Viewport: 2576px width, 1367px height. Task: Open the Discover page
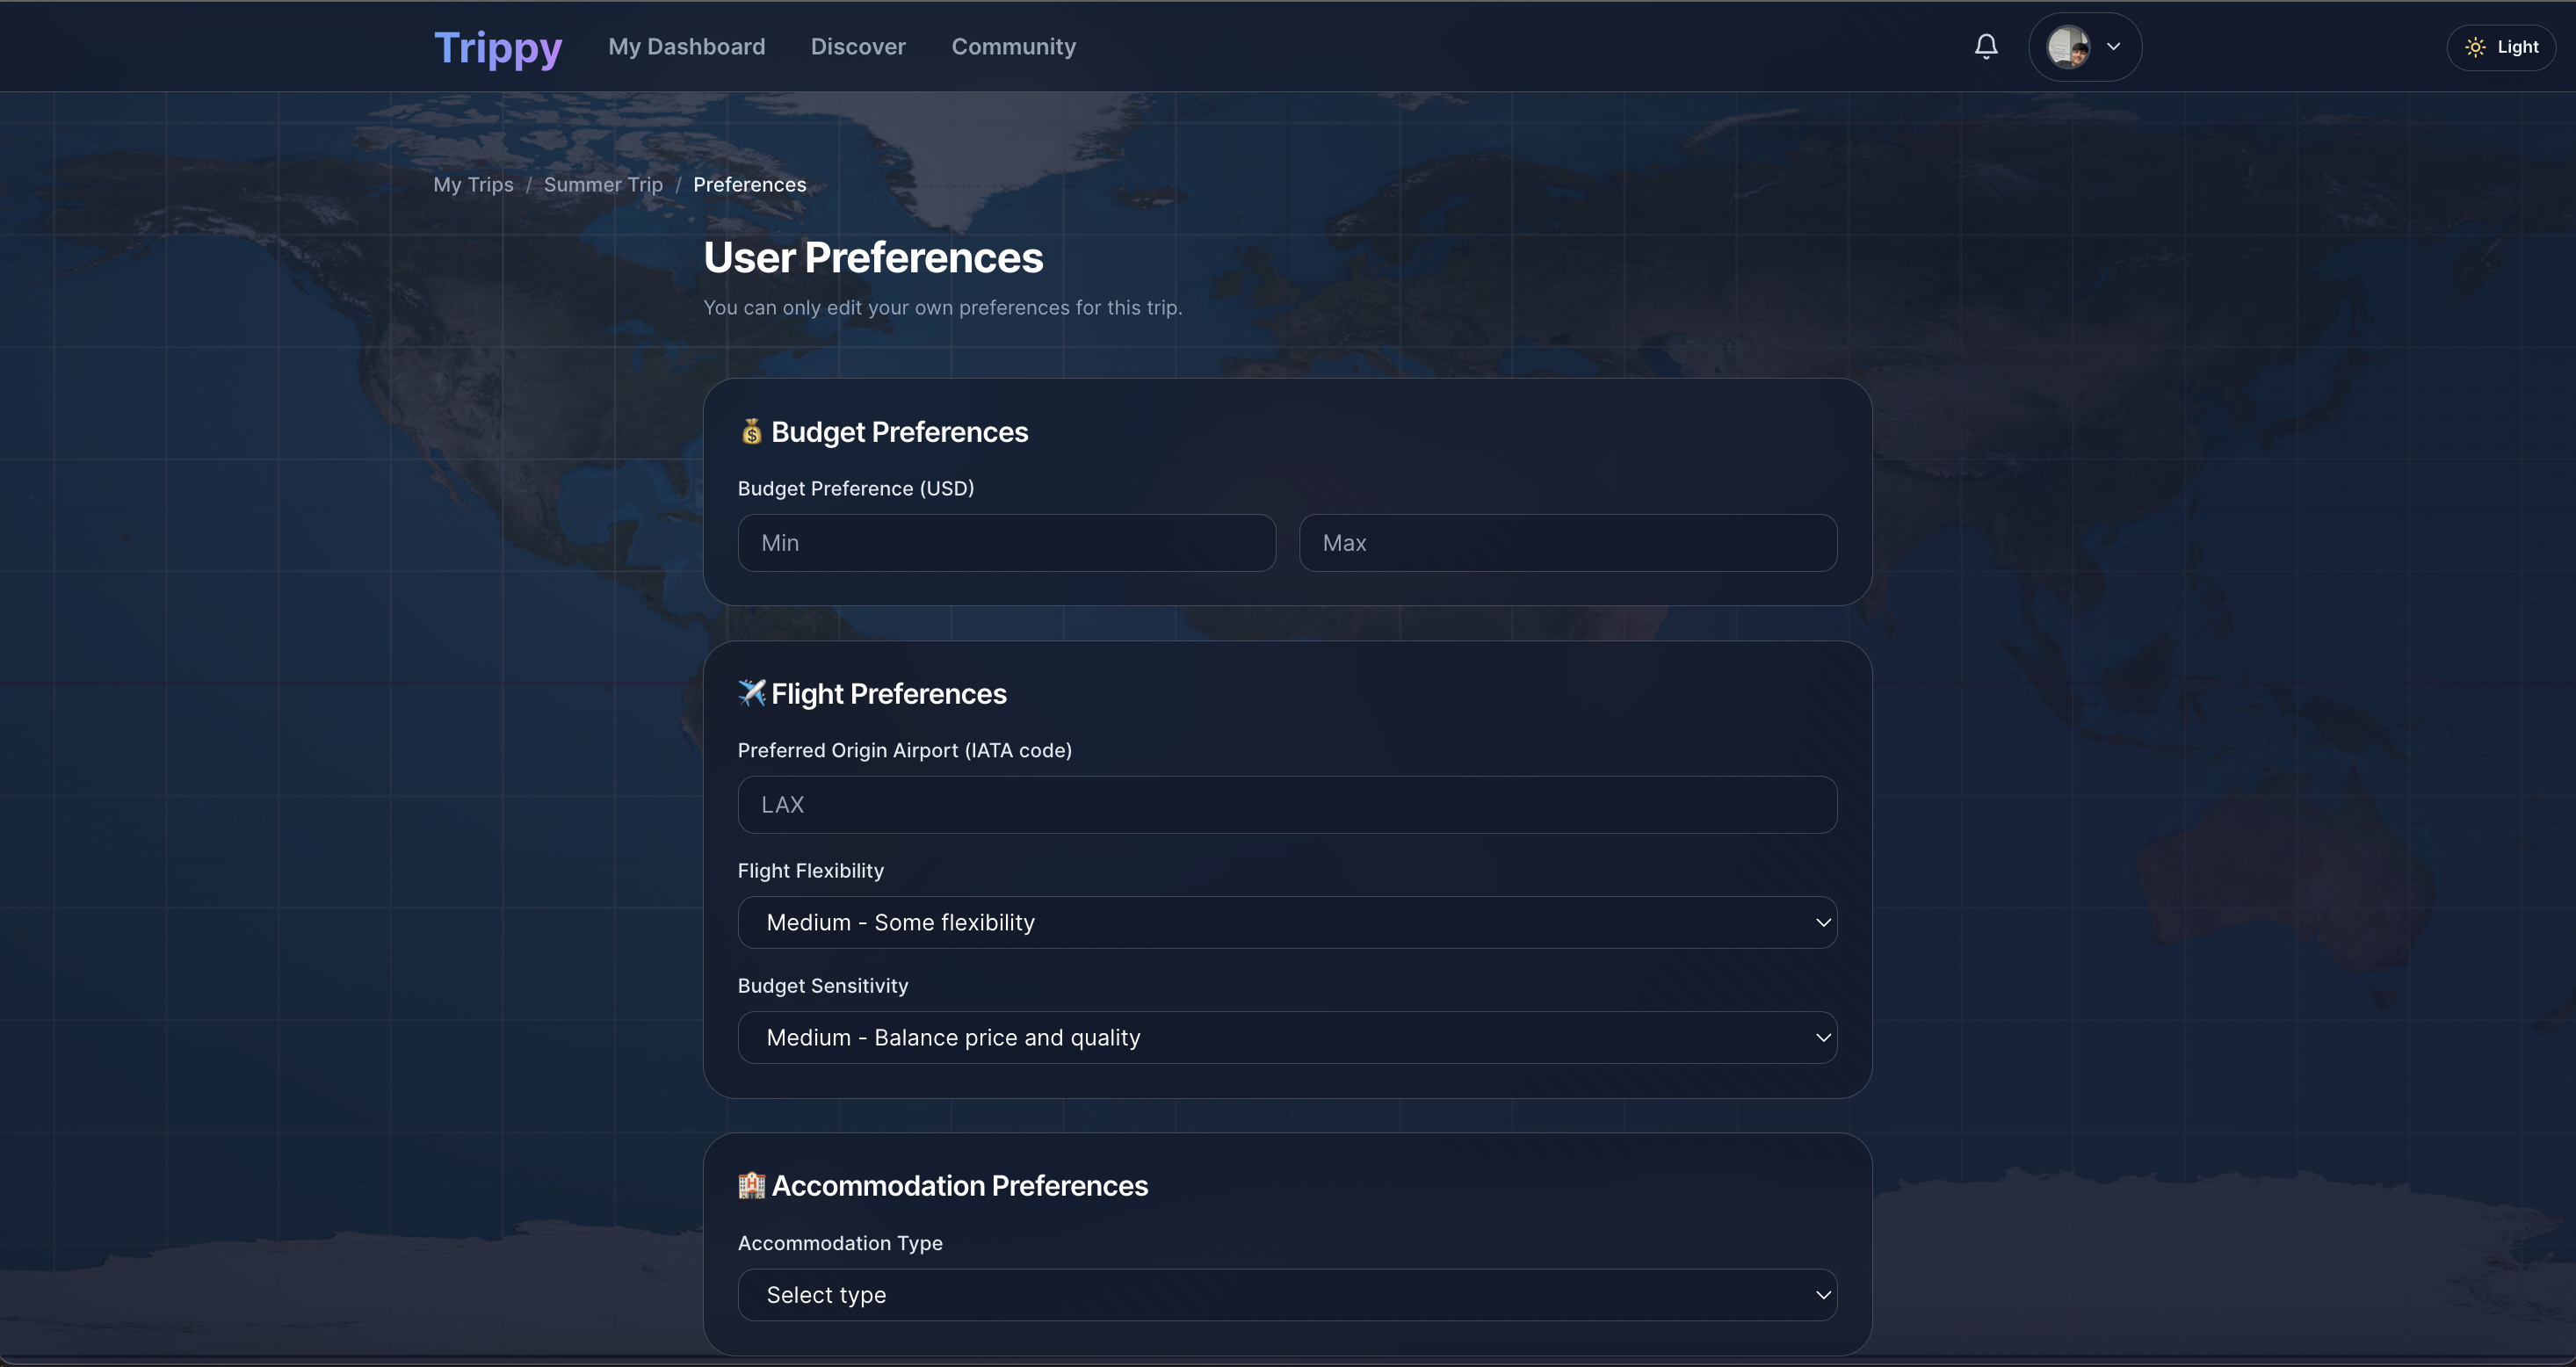[x=857, y=47]
